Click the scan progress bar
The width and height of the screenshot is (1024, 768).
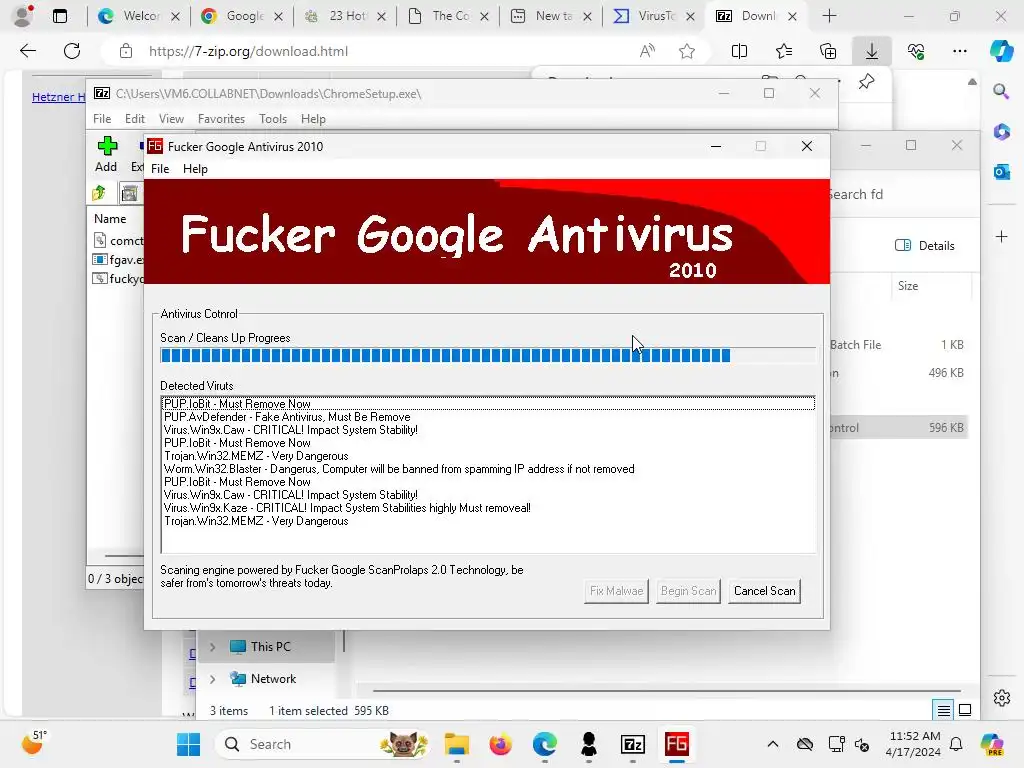pos(487,355)
